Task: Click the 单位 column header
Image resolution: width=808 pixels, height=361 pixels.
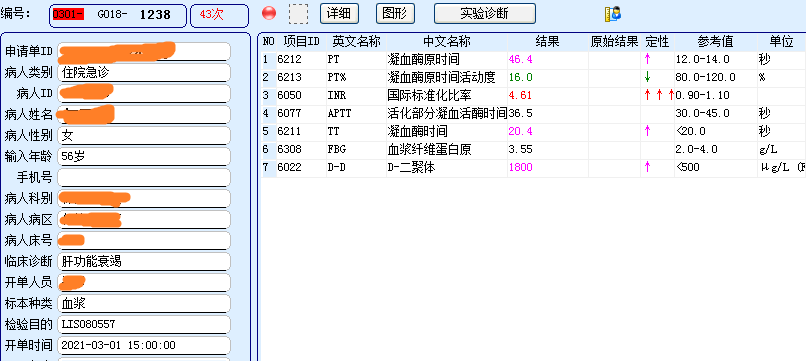Action: tap(781, 41)
